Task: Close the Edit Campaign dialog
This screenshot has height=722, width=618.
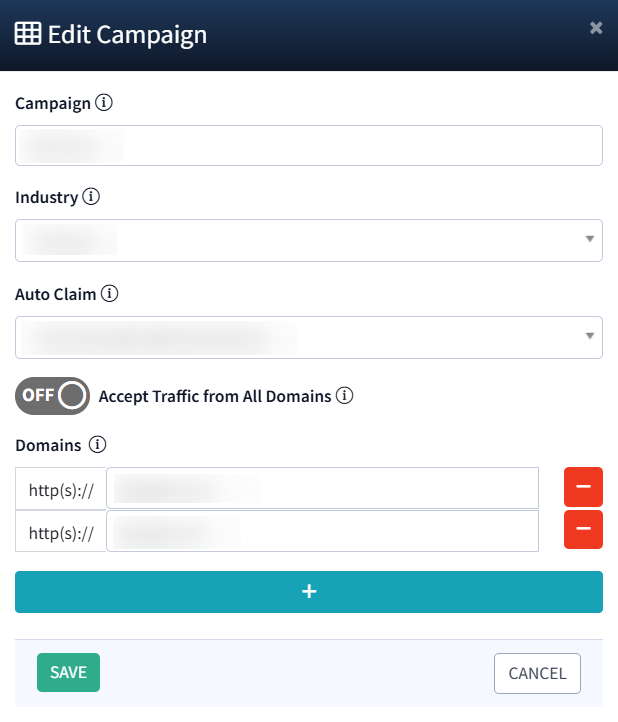Action: (x=596, y=28)
